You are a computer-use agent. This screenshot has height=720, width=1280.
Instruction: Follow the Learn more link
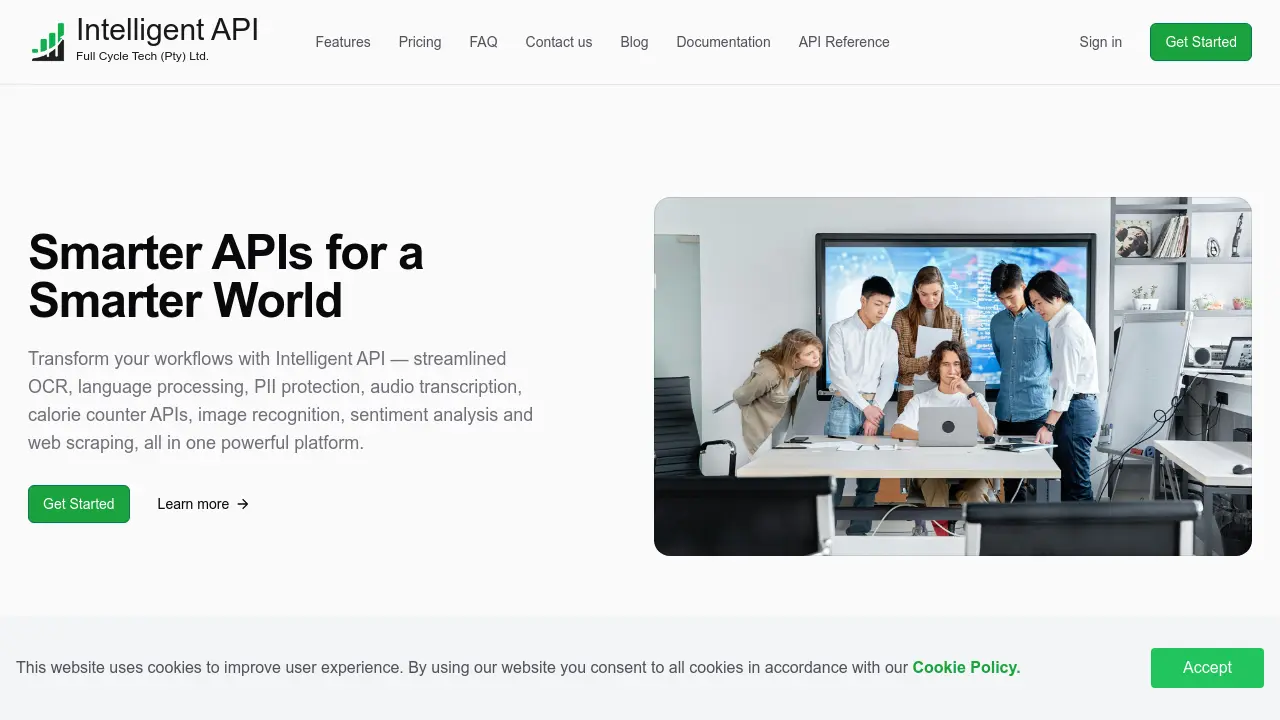coord(203,504)
